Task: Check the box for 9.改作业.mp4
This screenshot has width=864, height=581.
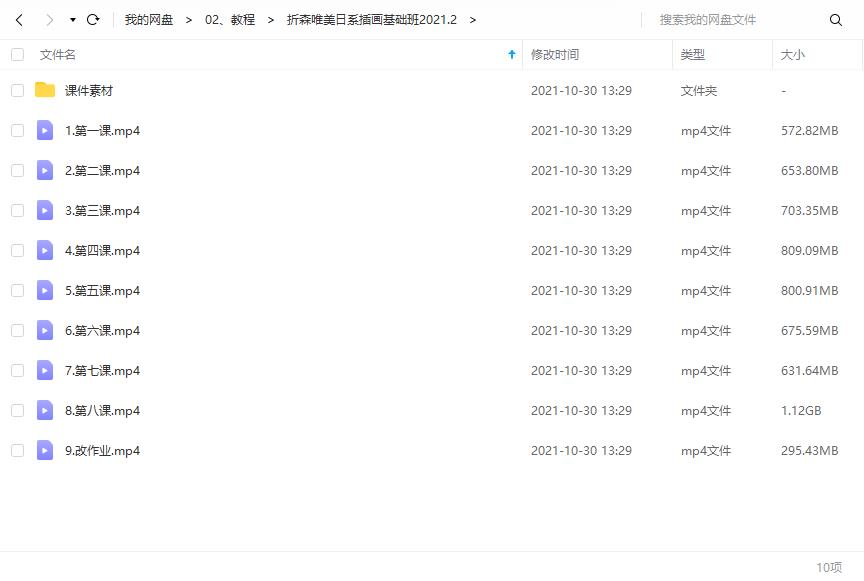Action: [18, 450]
